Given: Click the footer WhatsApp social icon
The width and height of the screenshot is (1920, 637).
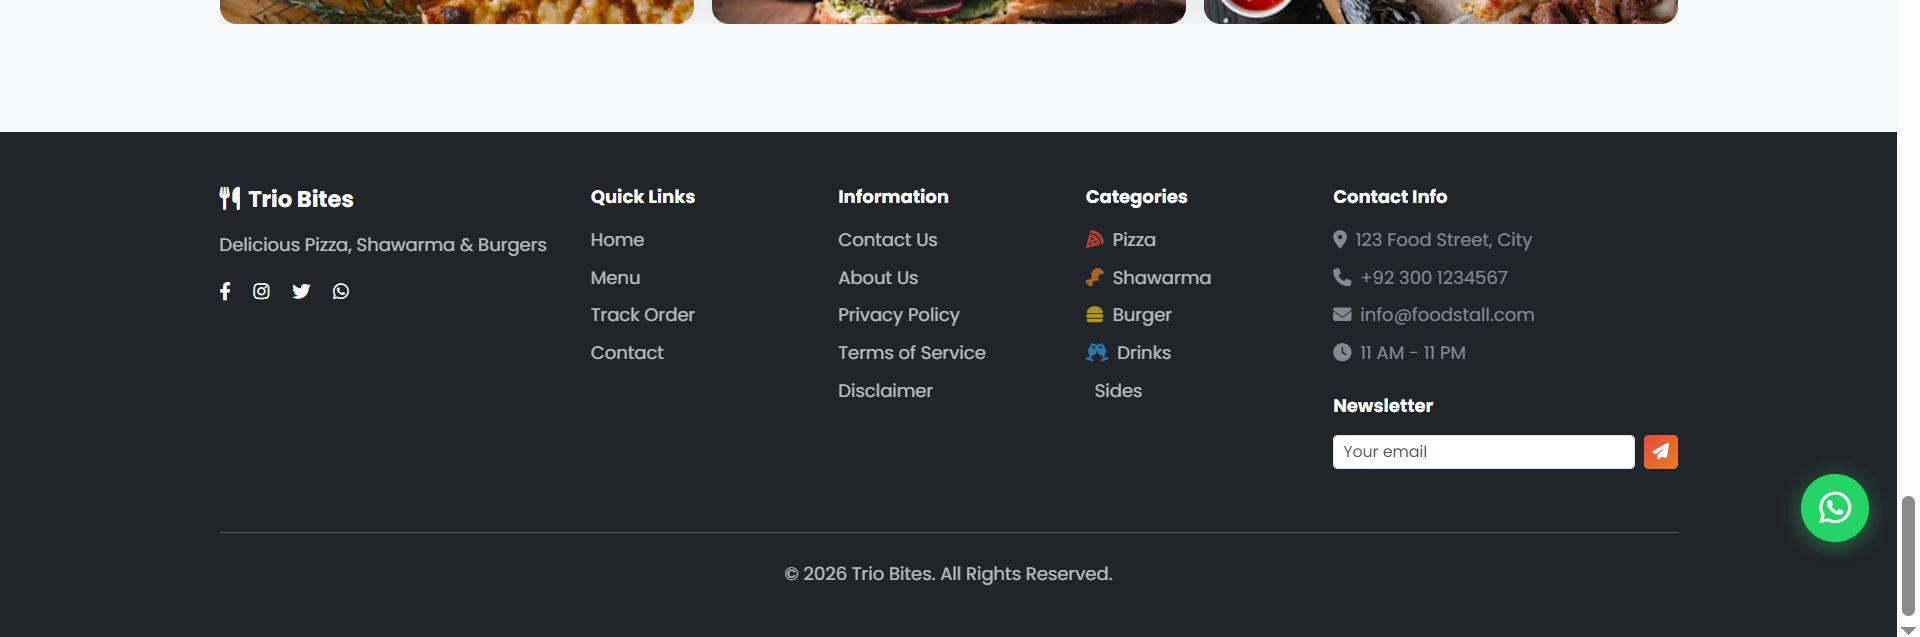Looking at the screenshot, I should pyautogui.click(x=341, y=291).
